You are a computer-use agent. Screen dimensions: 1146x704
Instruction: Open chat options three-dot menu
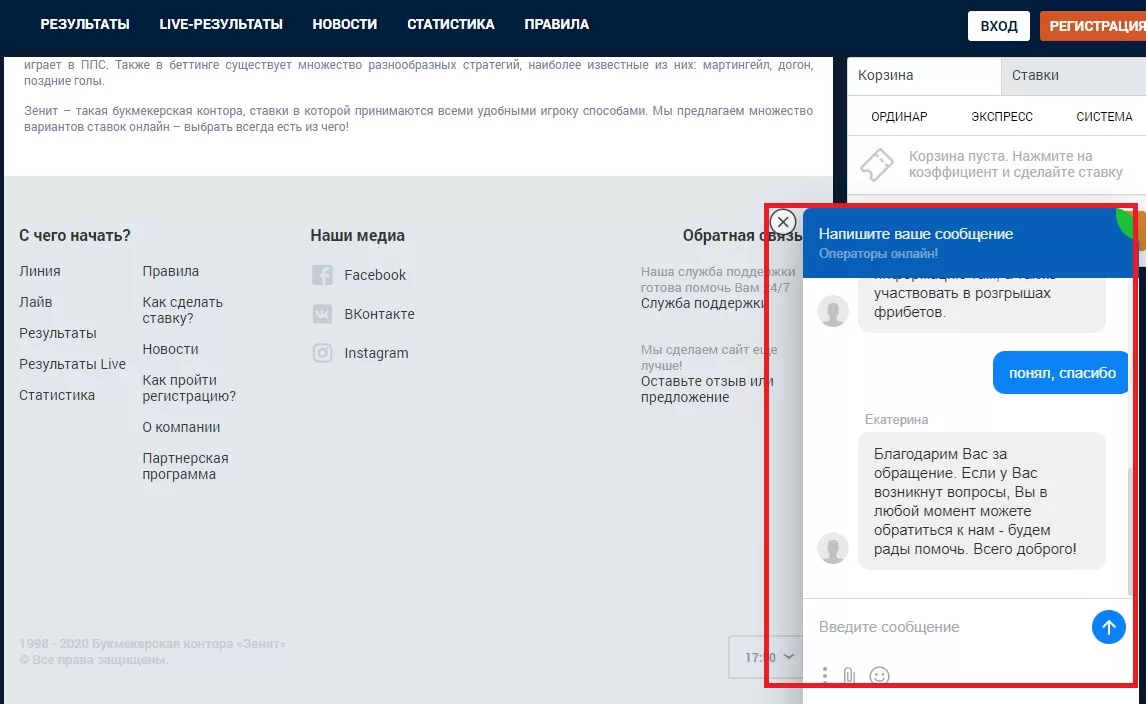824,675
